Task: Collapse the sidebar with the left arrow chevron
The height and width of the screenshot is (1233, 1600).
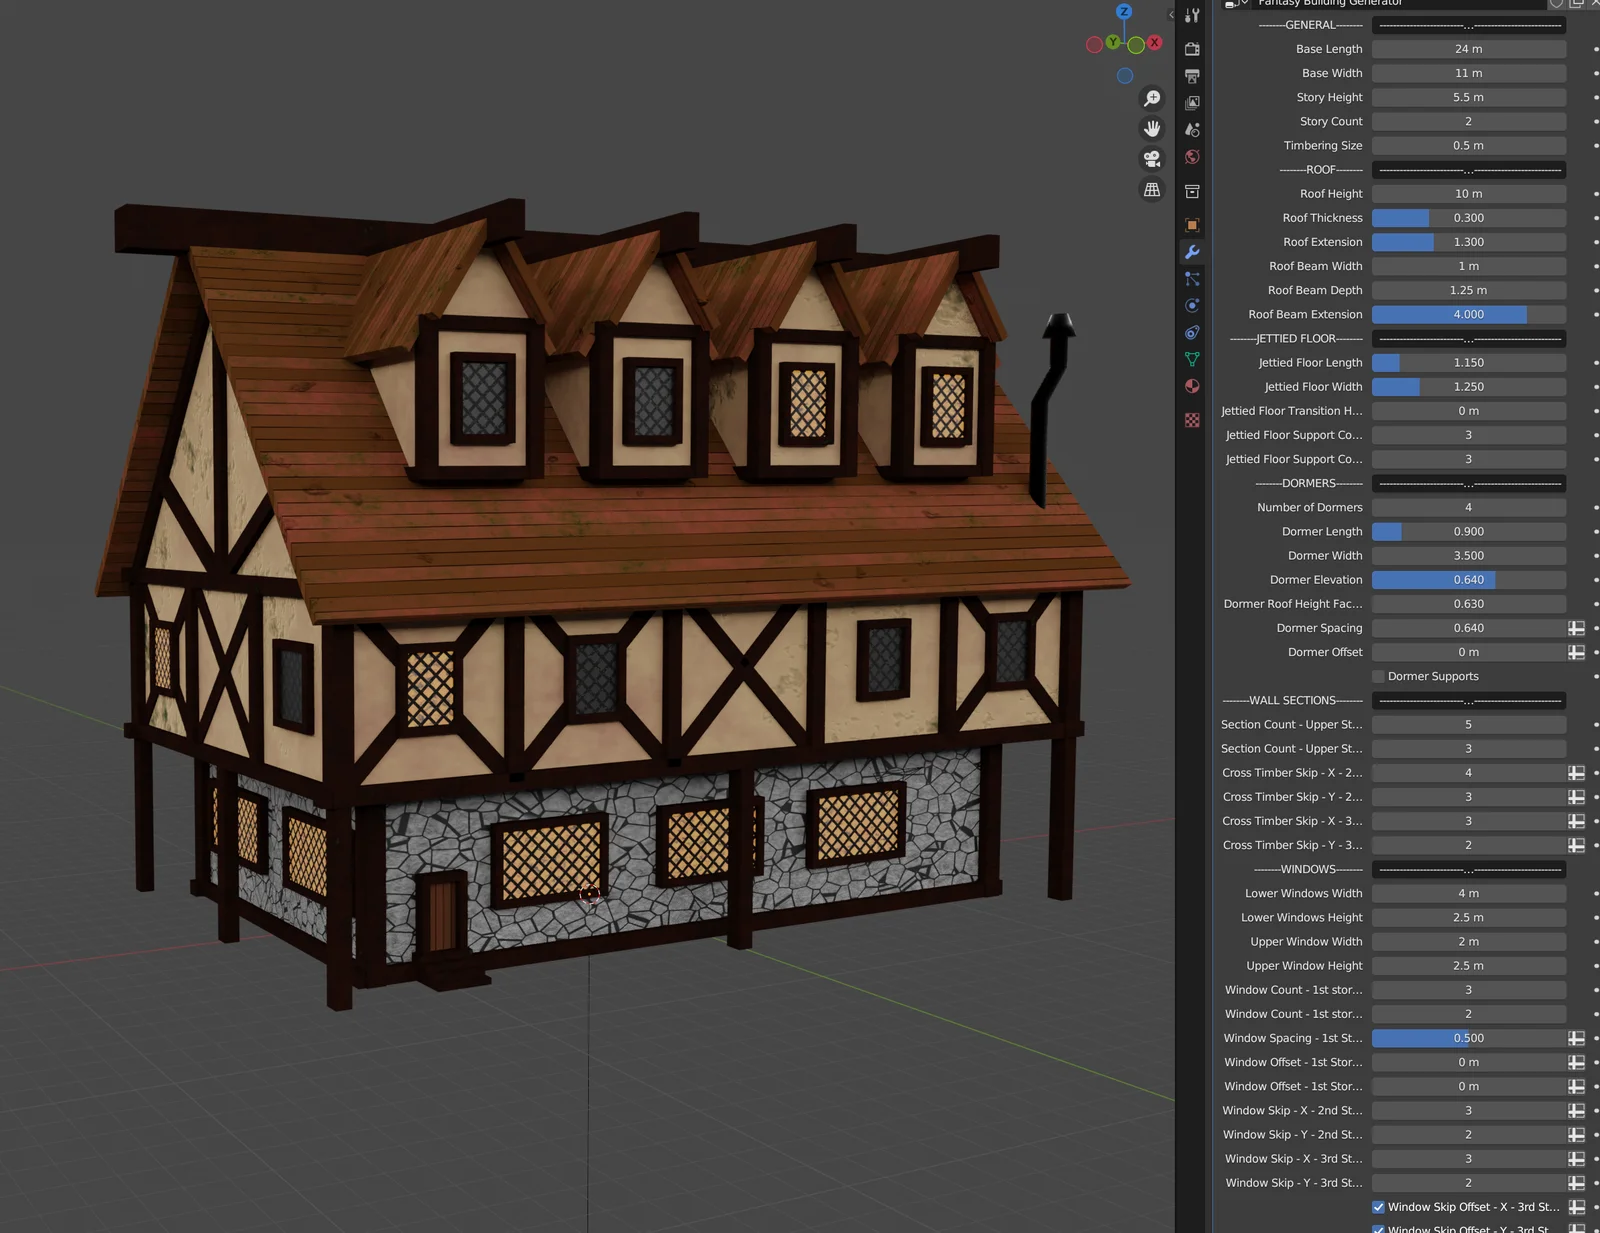Action: pyautogui.click(x=1171, y=14)
